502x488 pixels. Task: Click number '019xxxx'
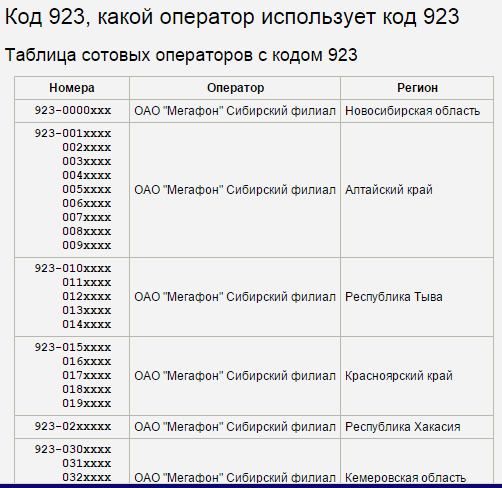(87, 403)
